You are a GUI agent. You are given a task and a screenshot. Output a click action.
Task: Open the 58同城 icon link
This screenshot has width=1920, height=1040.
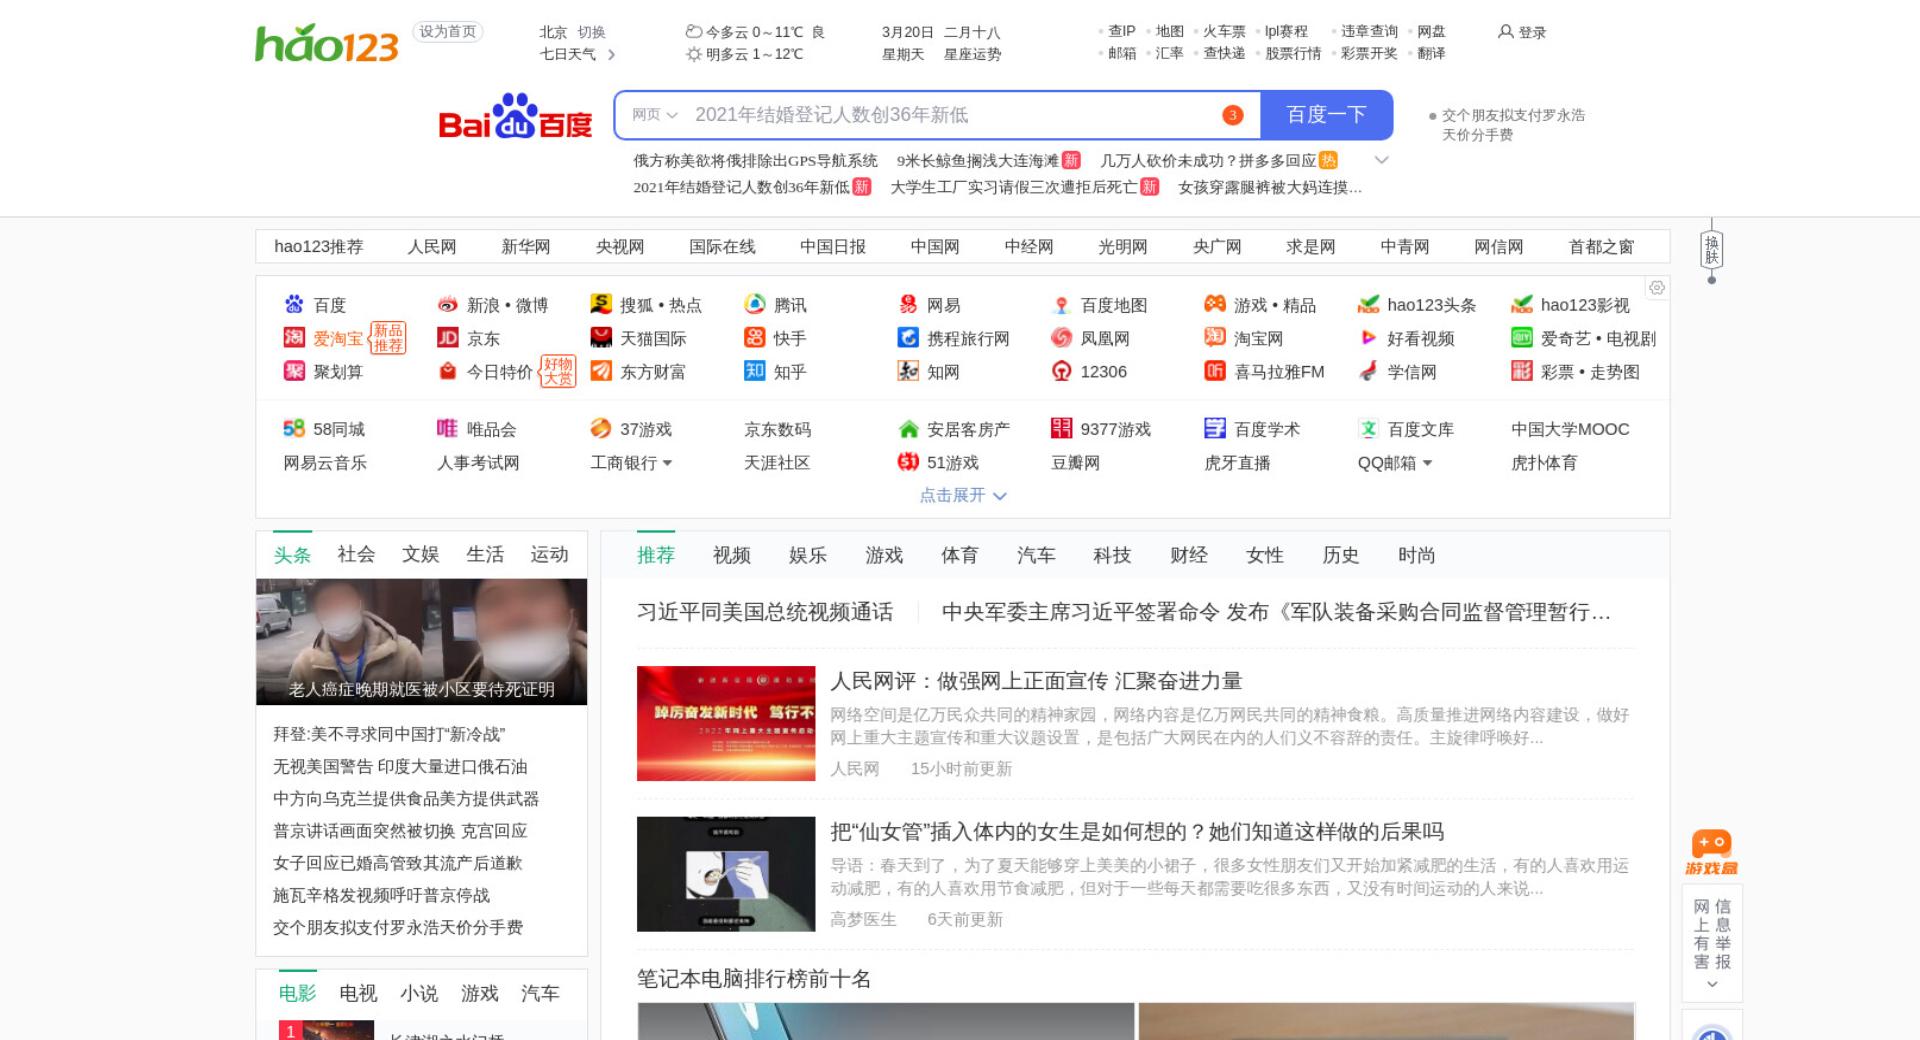coord(293,429)
